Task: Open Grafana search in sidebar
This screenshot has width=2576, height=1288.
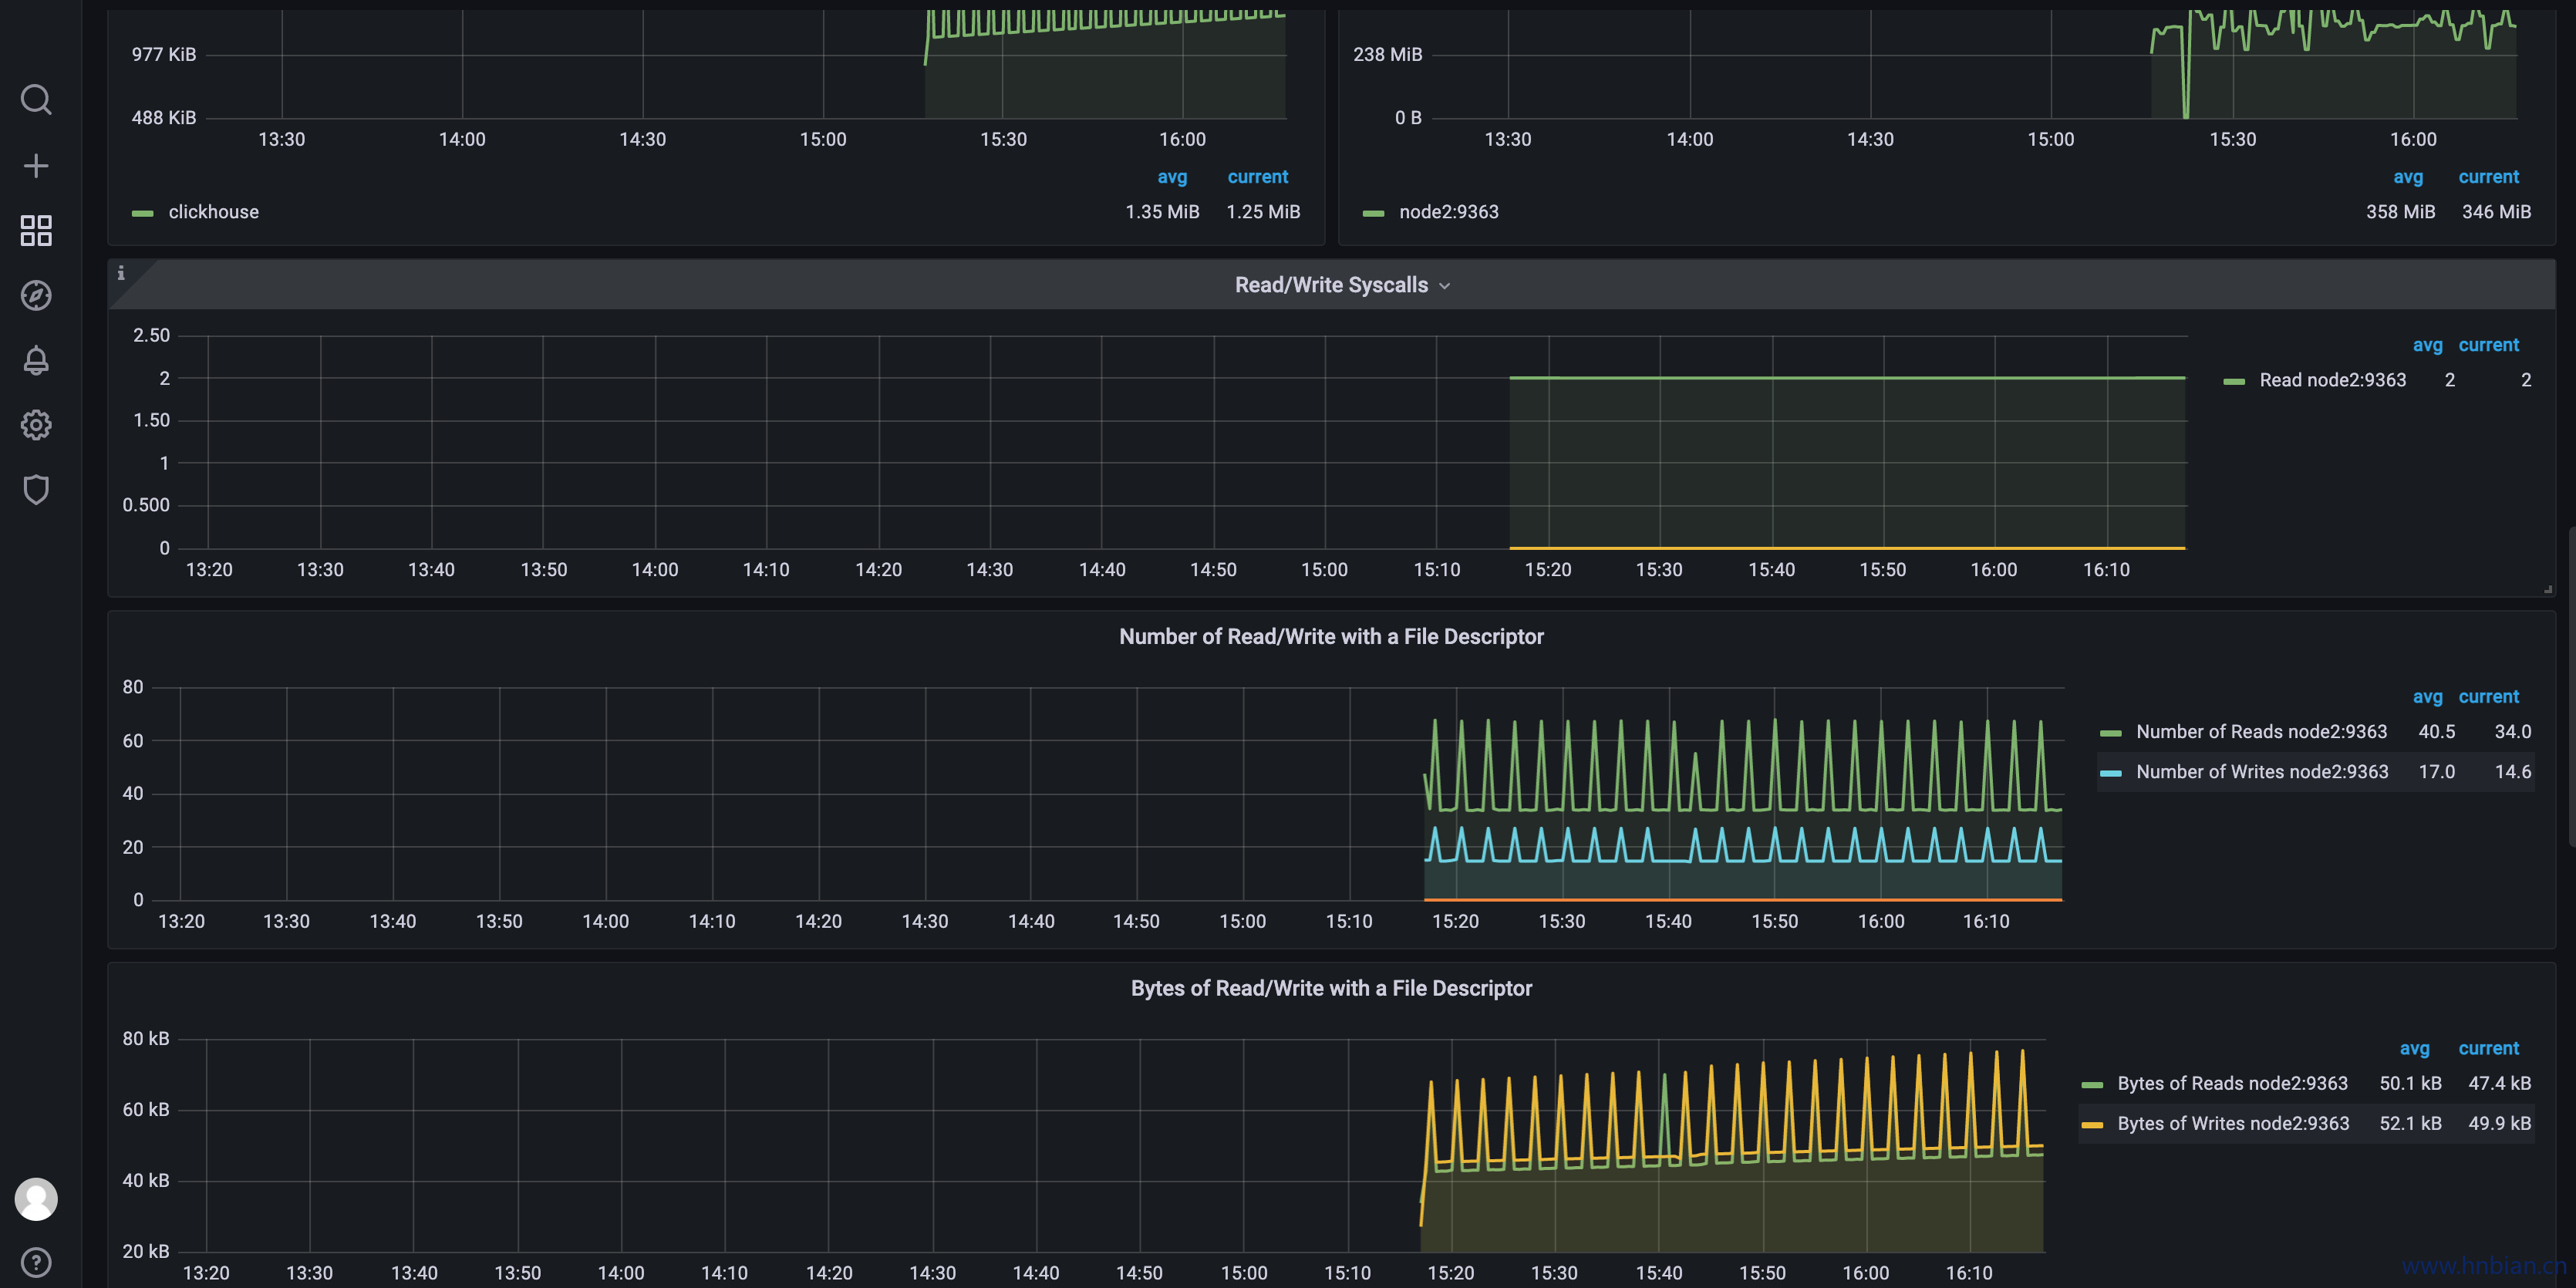Action: [x=36, y=99]
